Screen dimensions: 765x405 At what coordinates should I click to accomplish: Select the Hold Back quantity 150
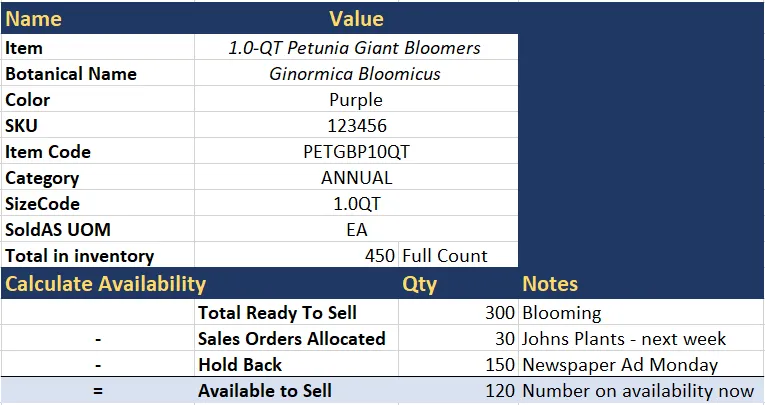(x=458, y=364)
